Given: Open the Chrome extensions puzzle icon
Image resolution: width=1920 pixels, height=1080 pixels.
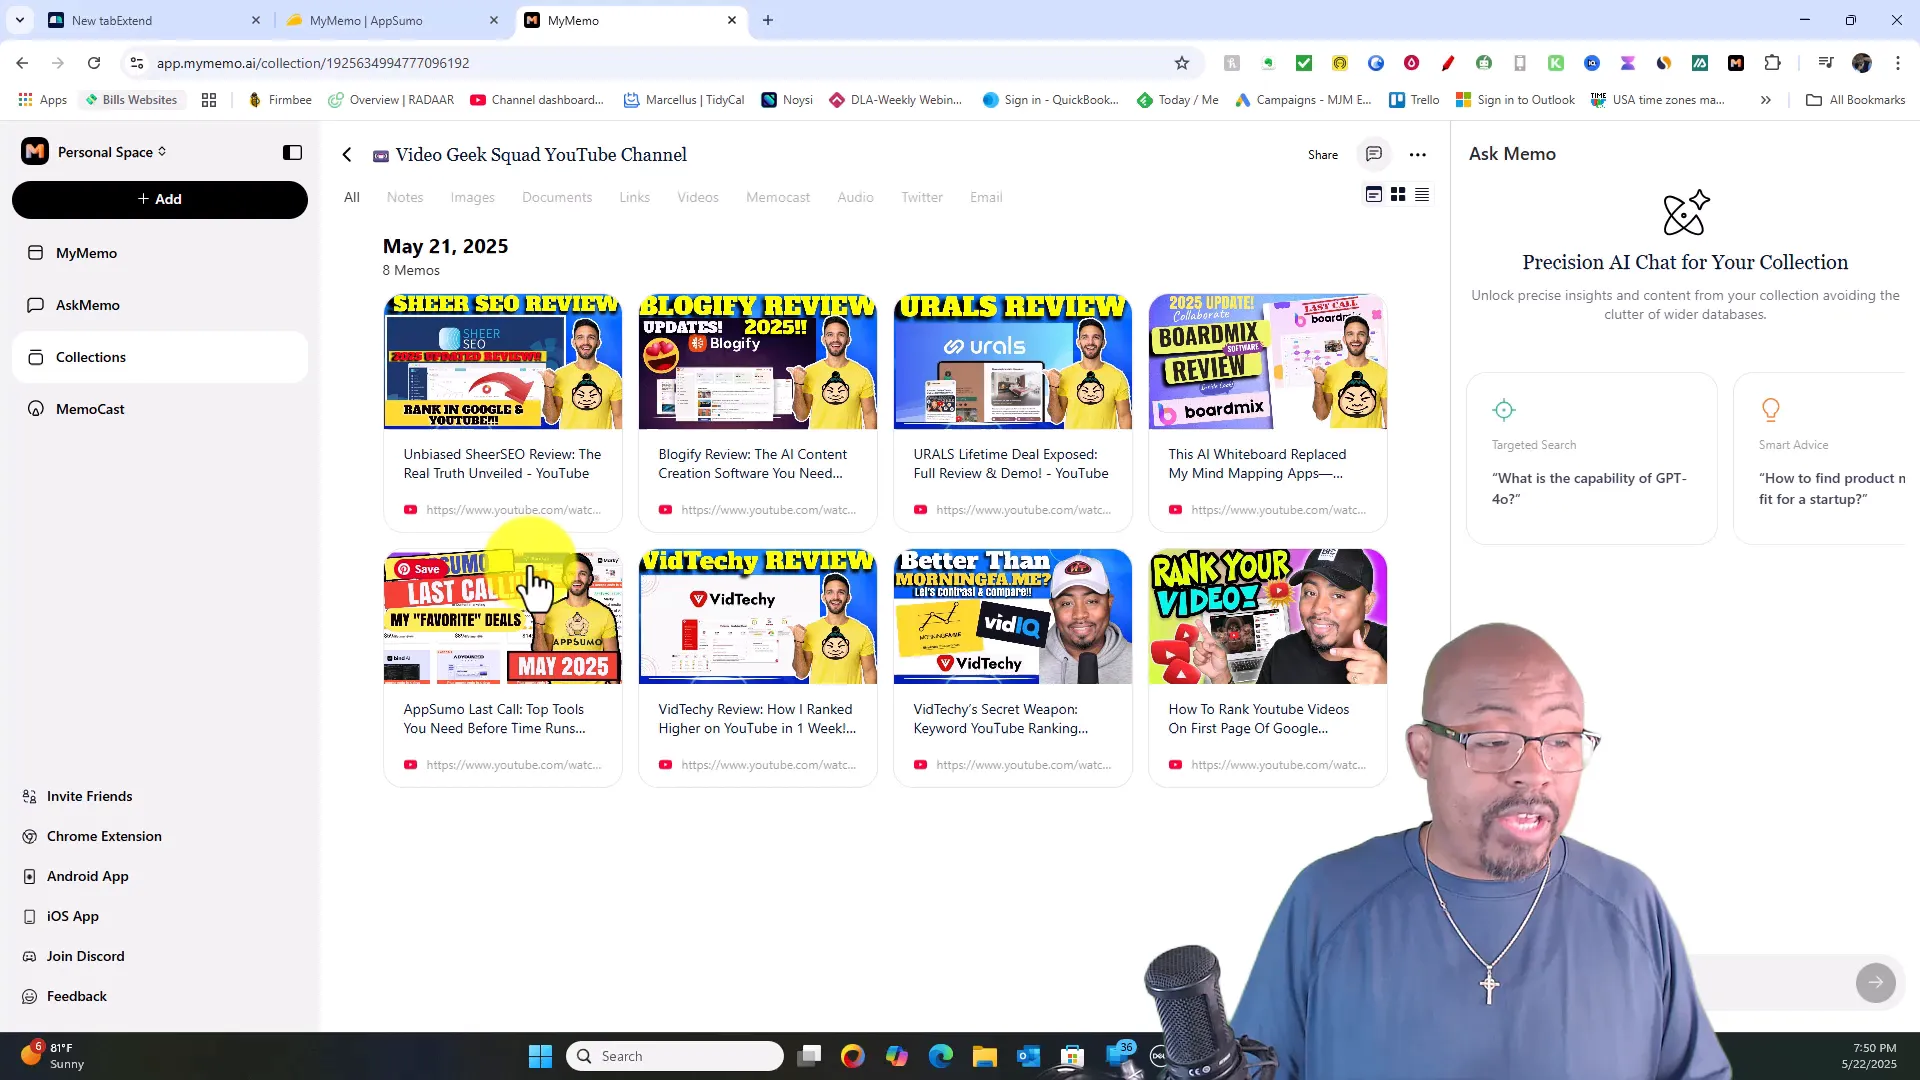Looking at the screenshot, I should pos(1772,63).
